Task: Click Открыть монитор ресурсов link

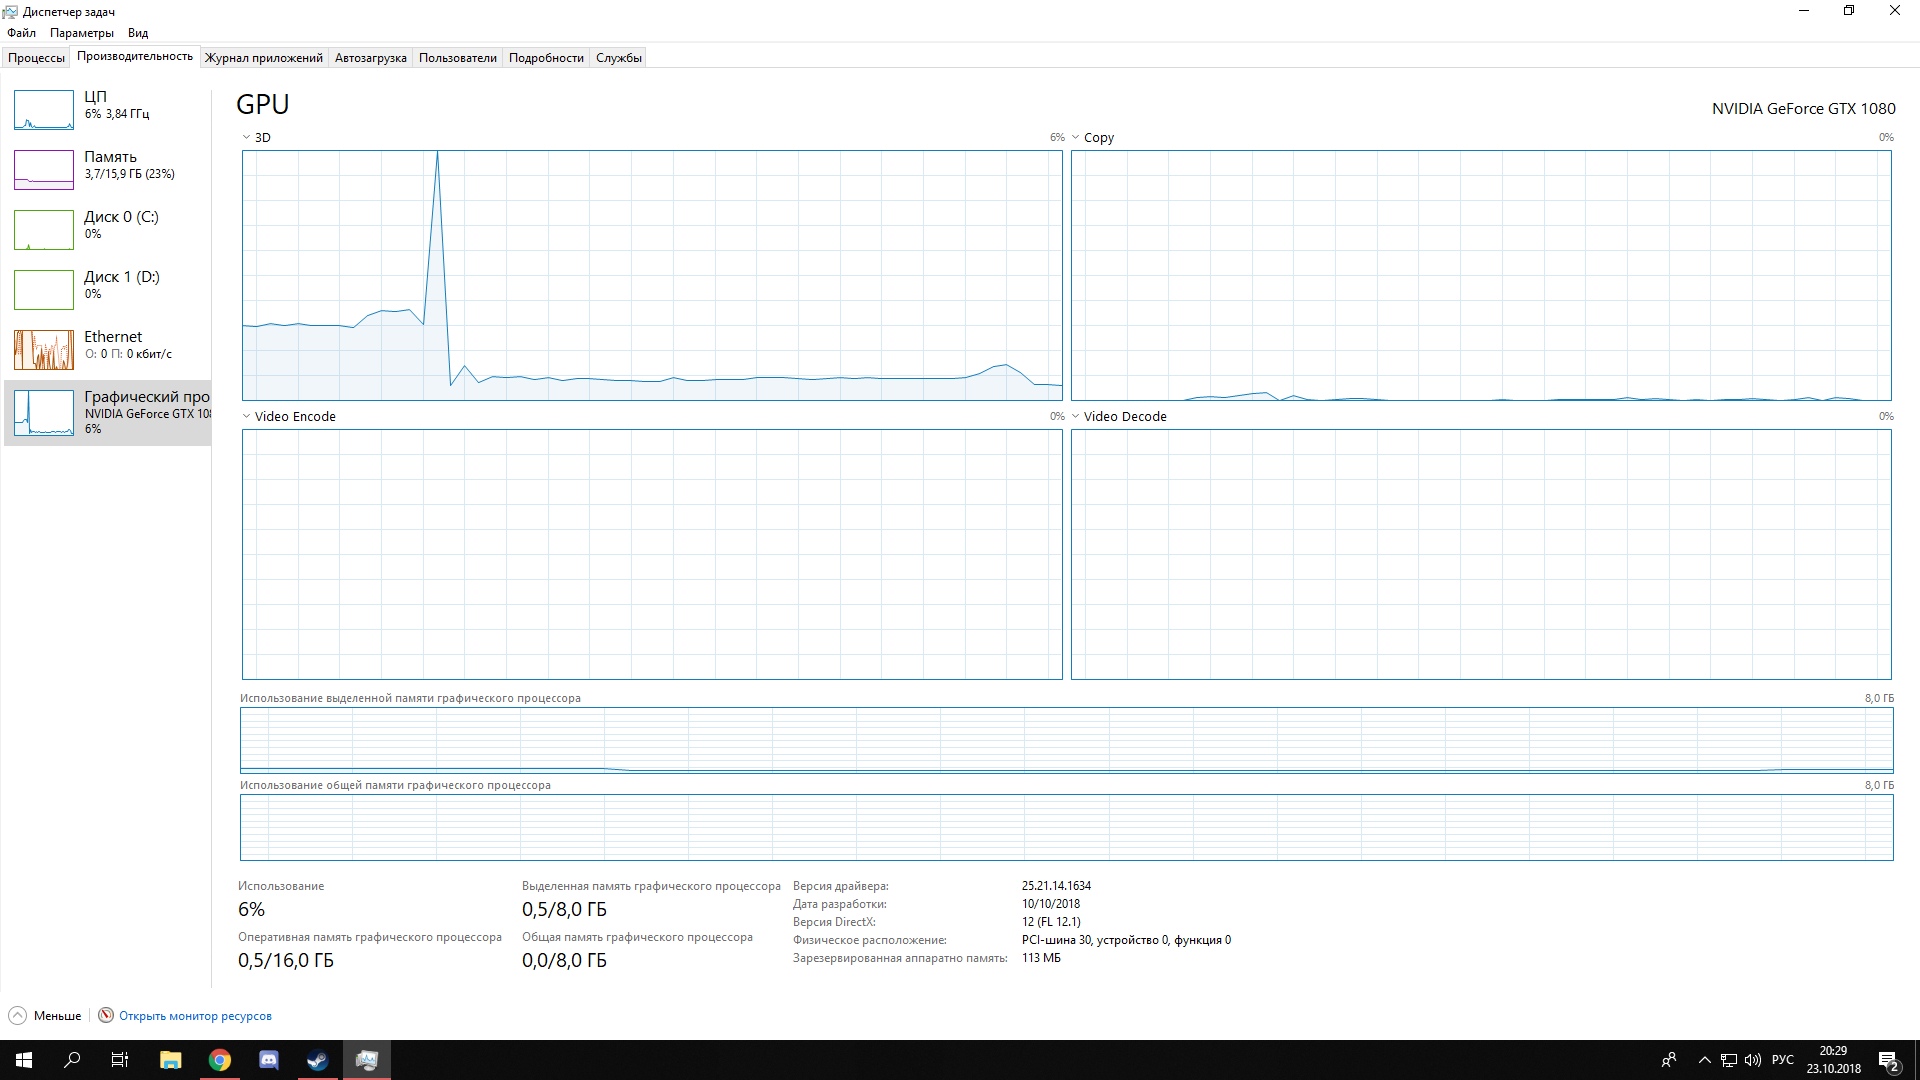Action: pyautogui.click(x=195, y=1016)
